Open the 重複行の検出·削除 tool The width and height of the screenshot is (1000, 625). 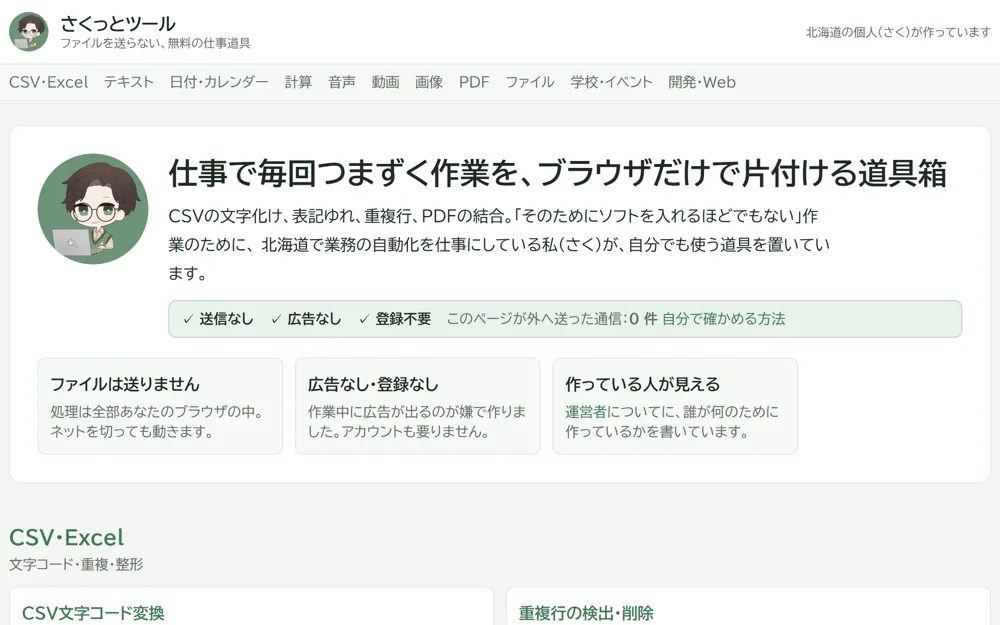586,613
